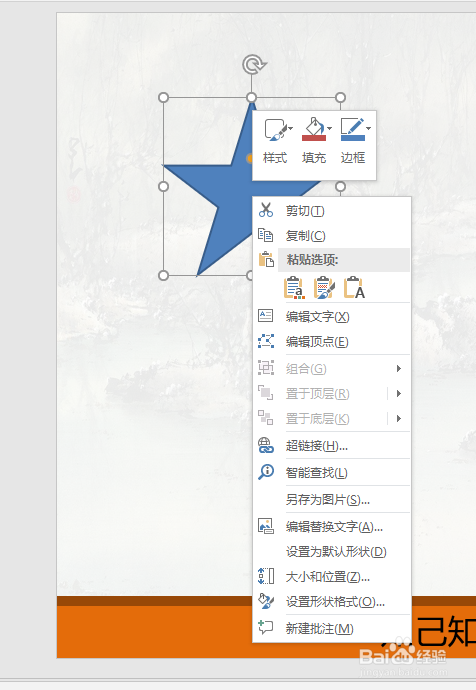Viewport: 476px width, 690px height.
Task: Click the Bring to Front icon
Action: [x=266, y=393]
